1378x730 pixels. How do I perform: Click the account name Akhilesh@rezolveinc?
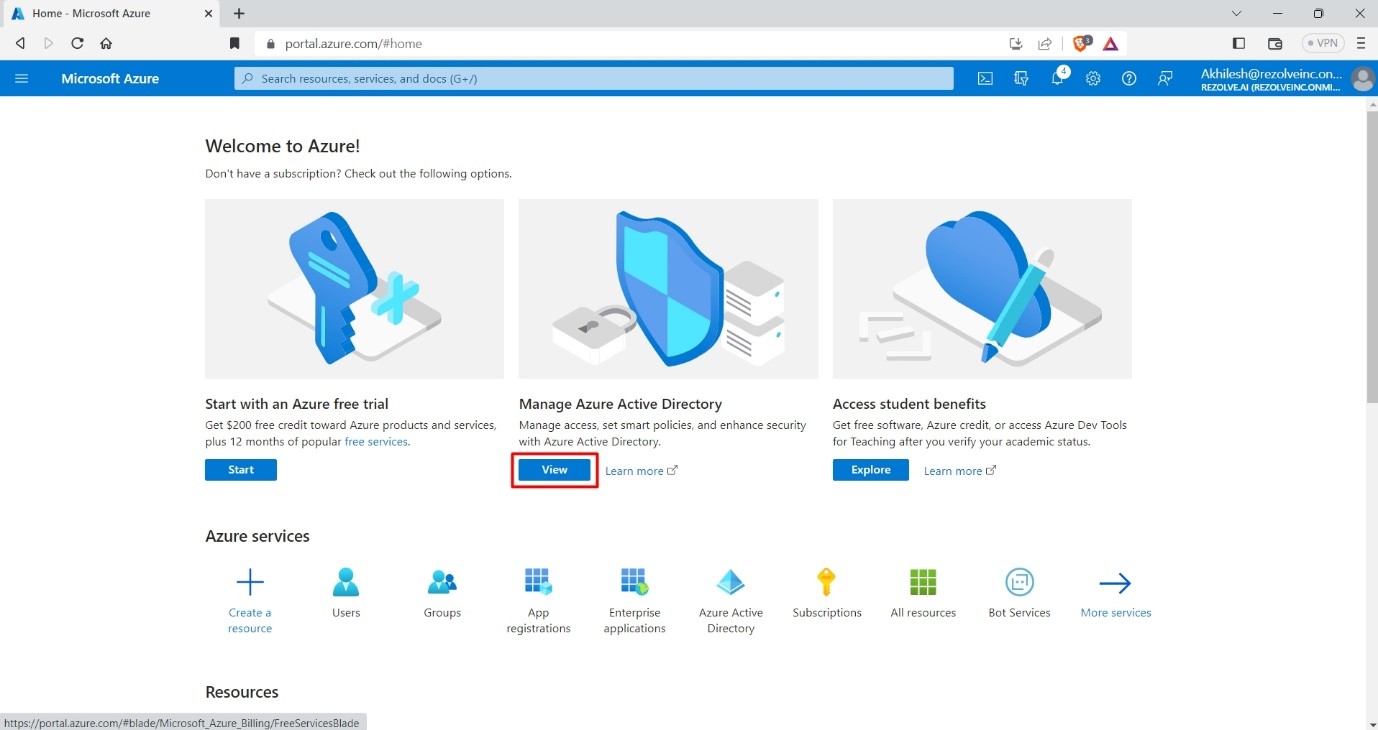1271,73
